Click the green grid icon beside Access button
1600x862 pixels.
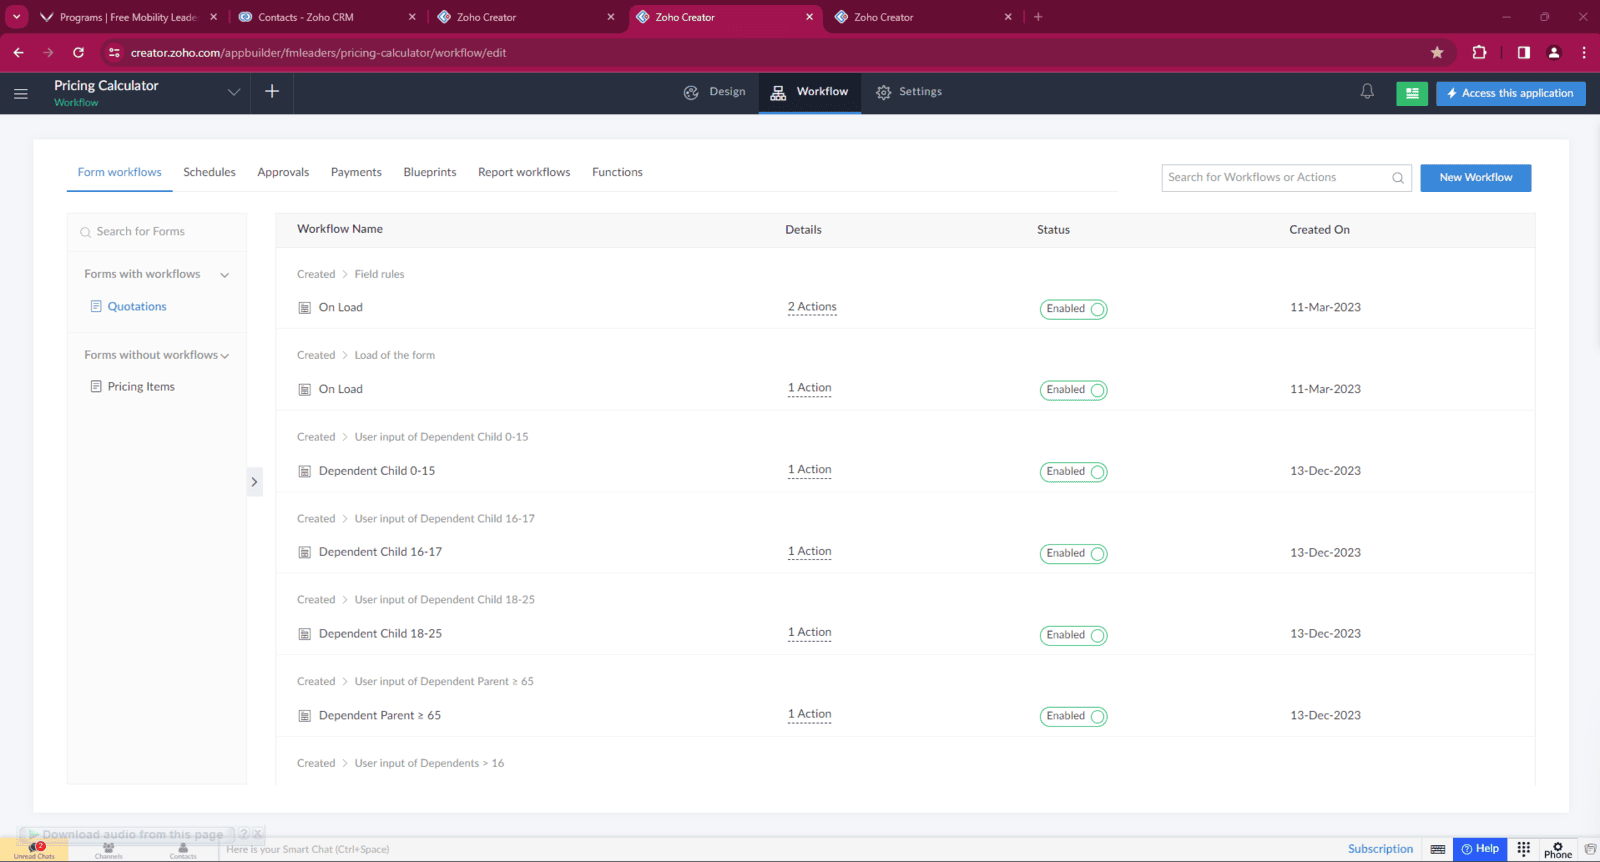[x=1412, y=93]
